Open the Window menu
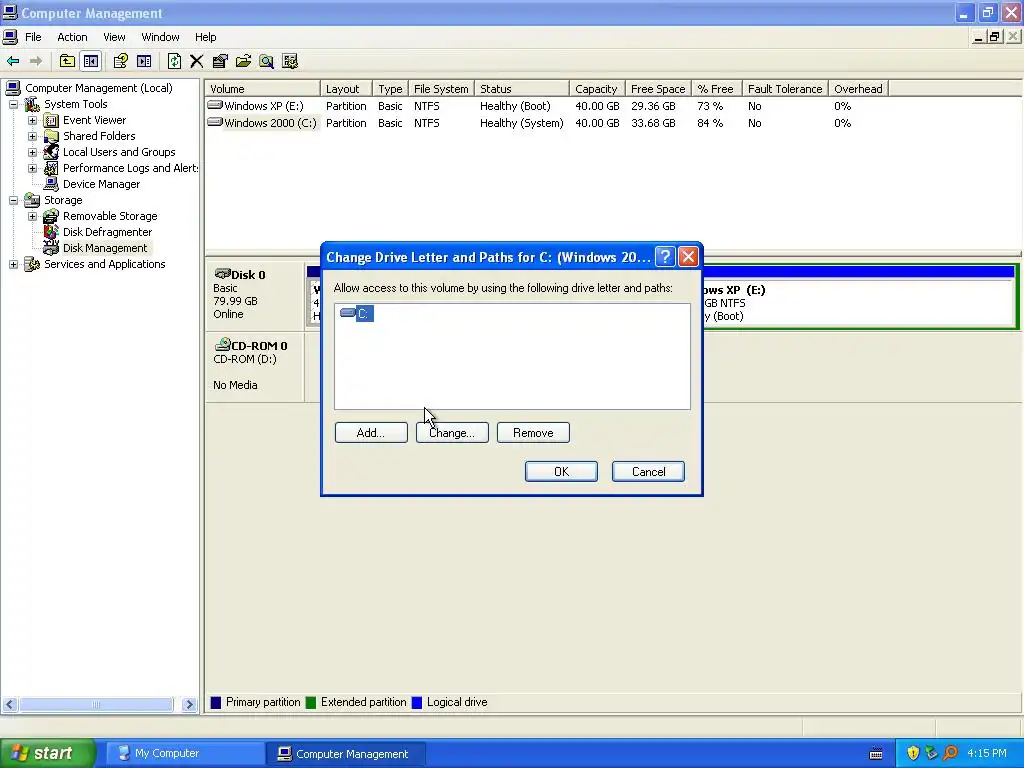Viewport: 1024px width, 768px height. click(160, 37)
